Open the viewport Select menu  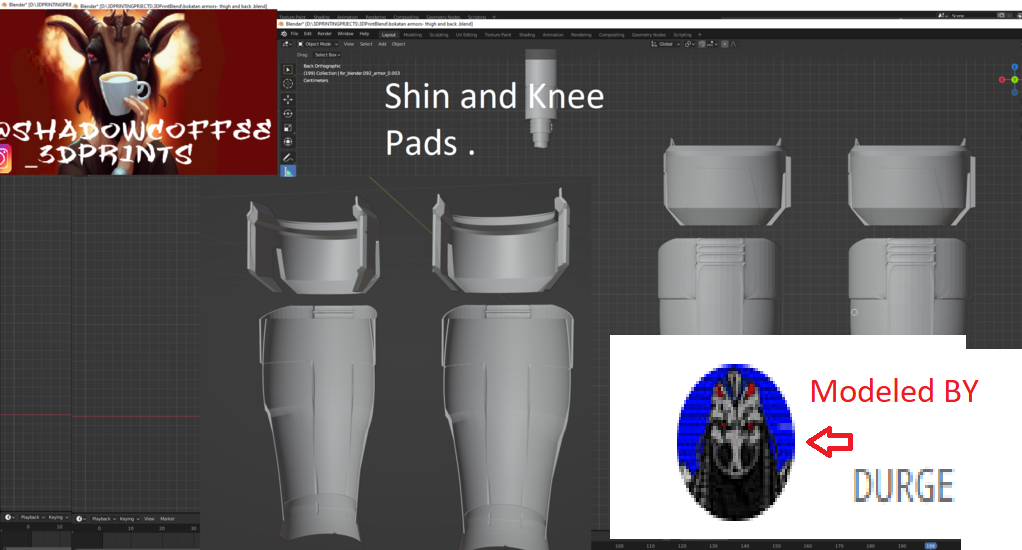click(366, 44)
